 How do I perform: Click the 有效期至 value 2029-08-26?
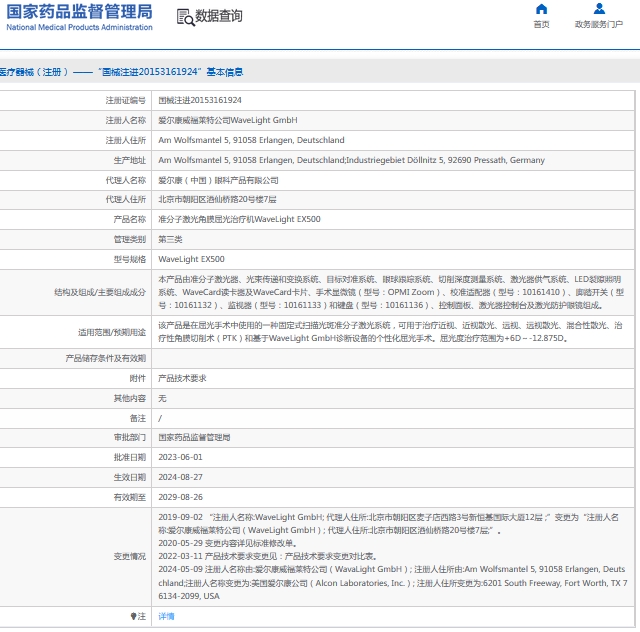point(180,497)
